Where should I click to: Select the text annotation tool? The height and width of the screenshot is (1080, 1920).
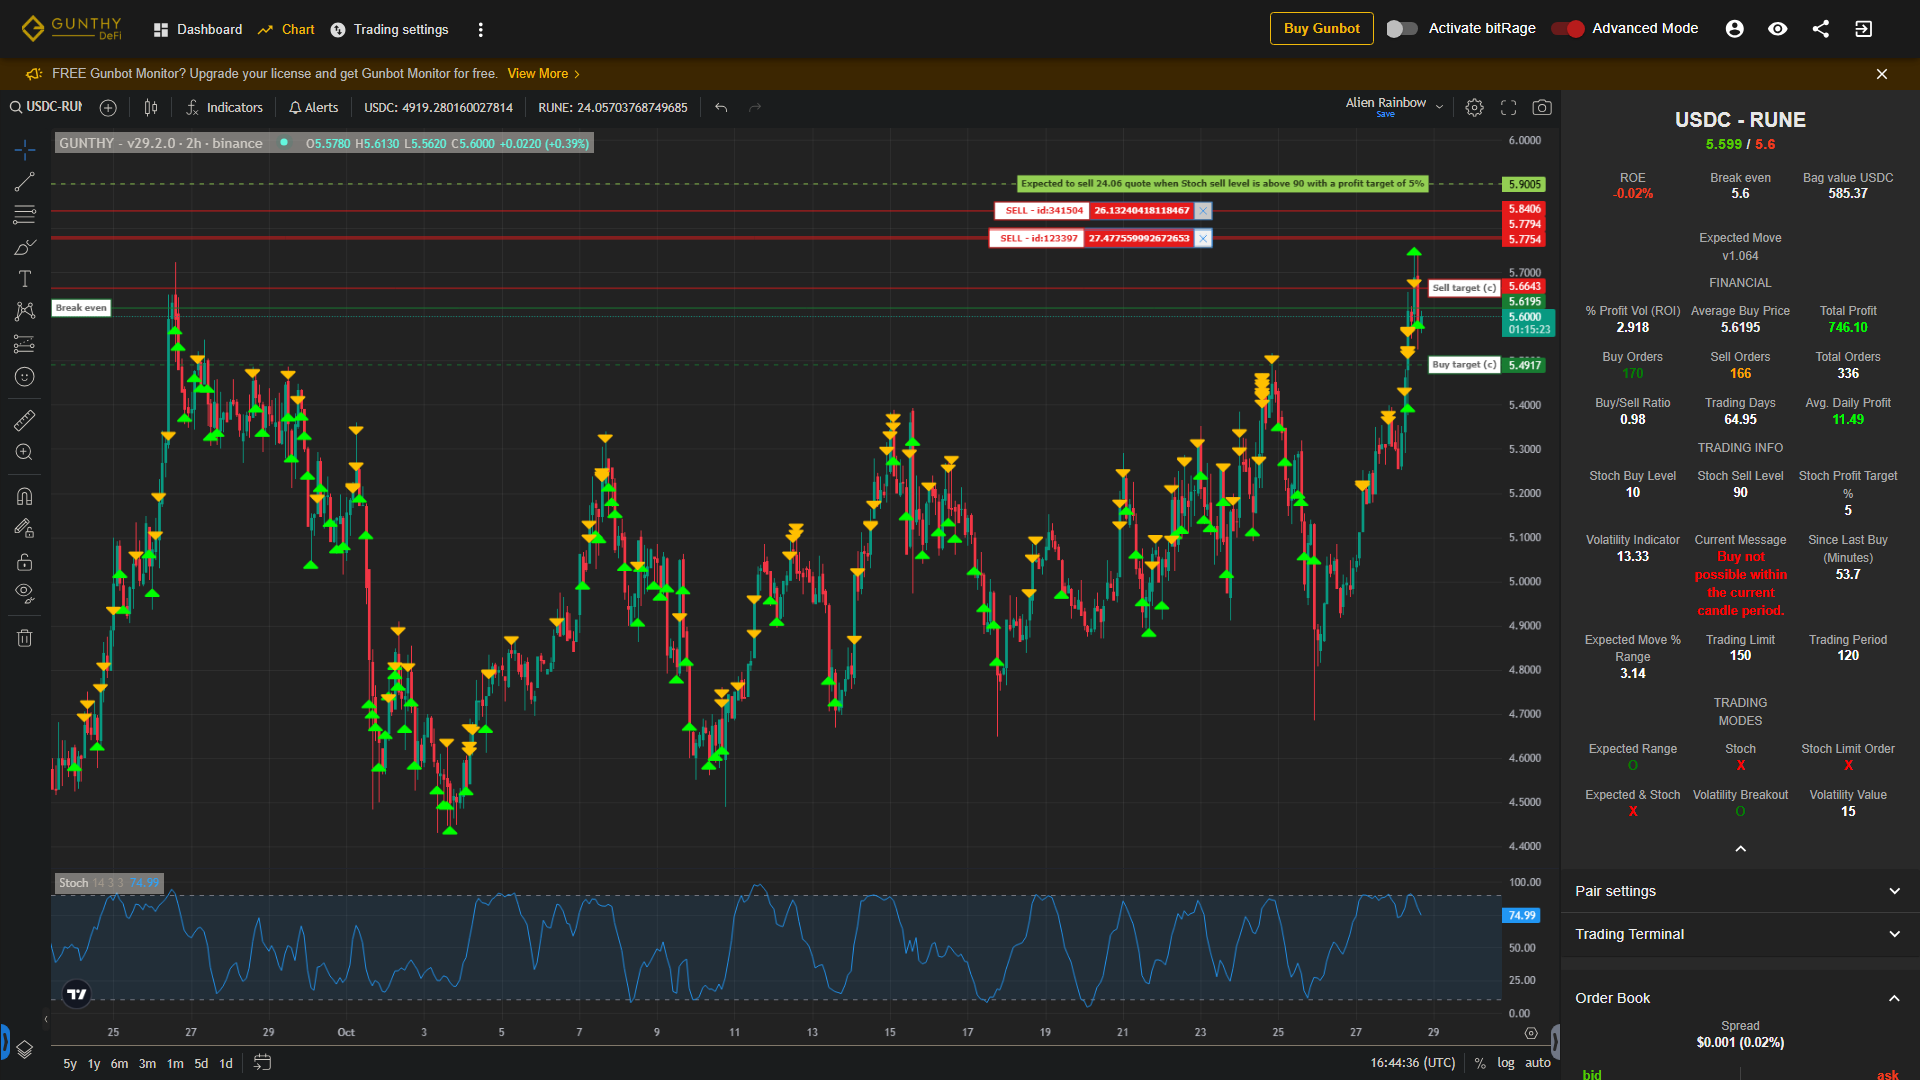tap(25, 279)
